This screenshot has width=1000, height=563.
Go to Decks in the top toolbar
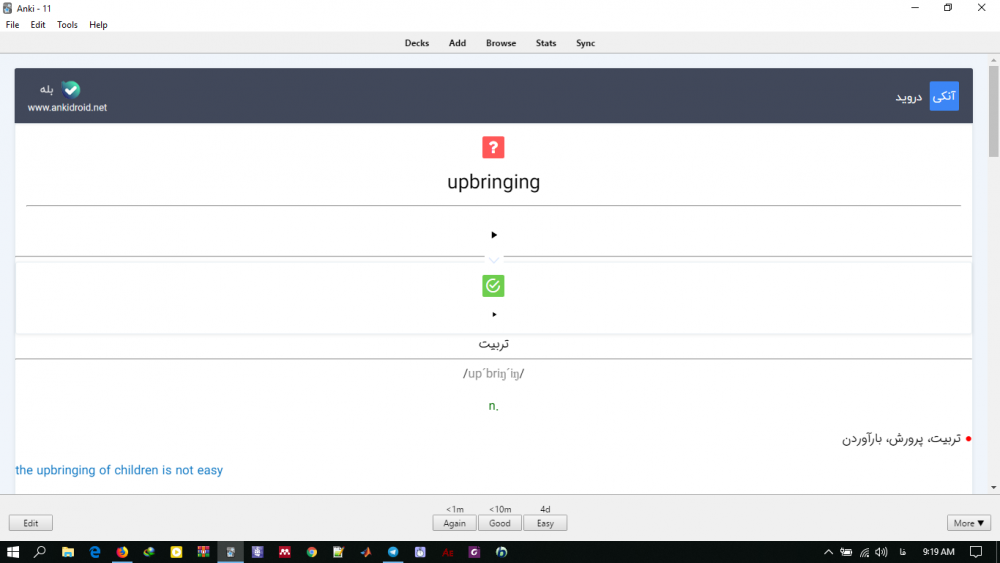tap(417, 43)
